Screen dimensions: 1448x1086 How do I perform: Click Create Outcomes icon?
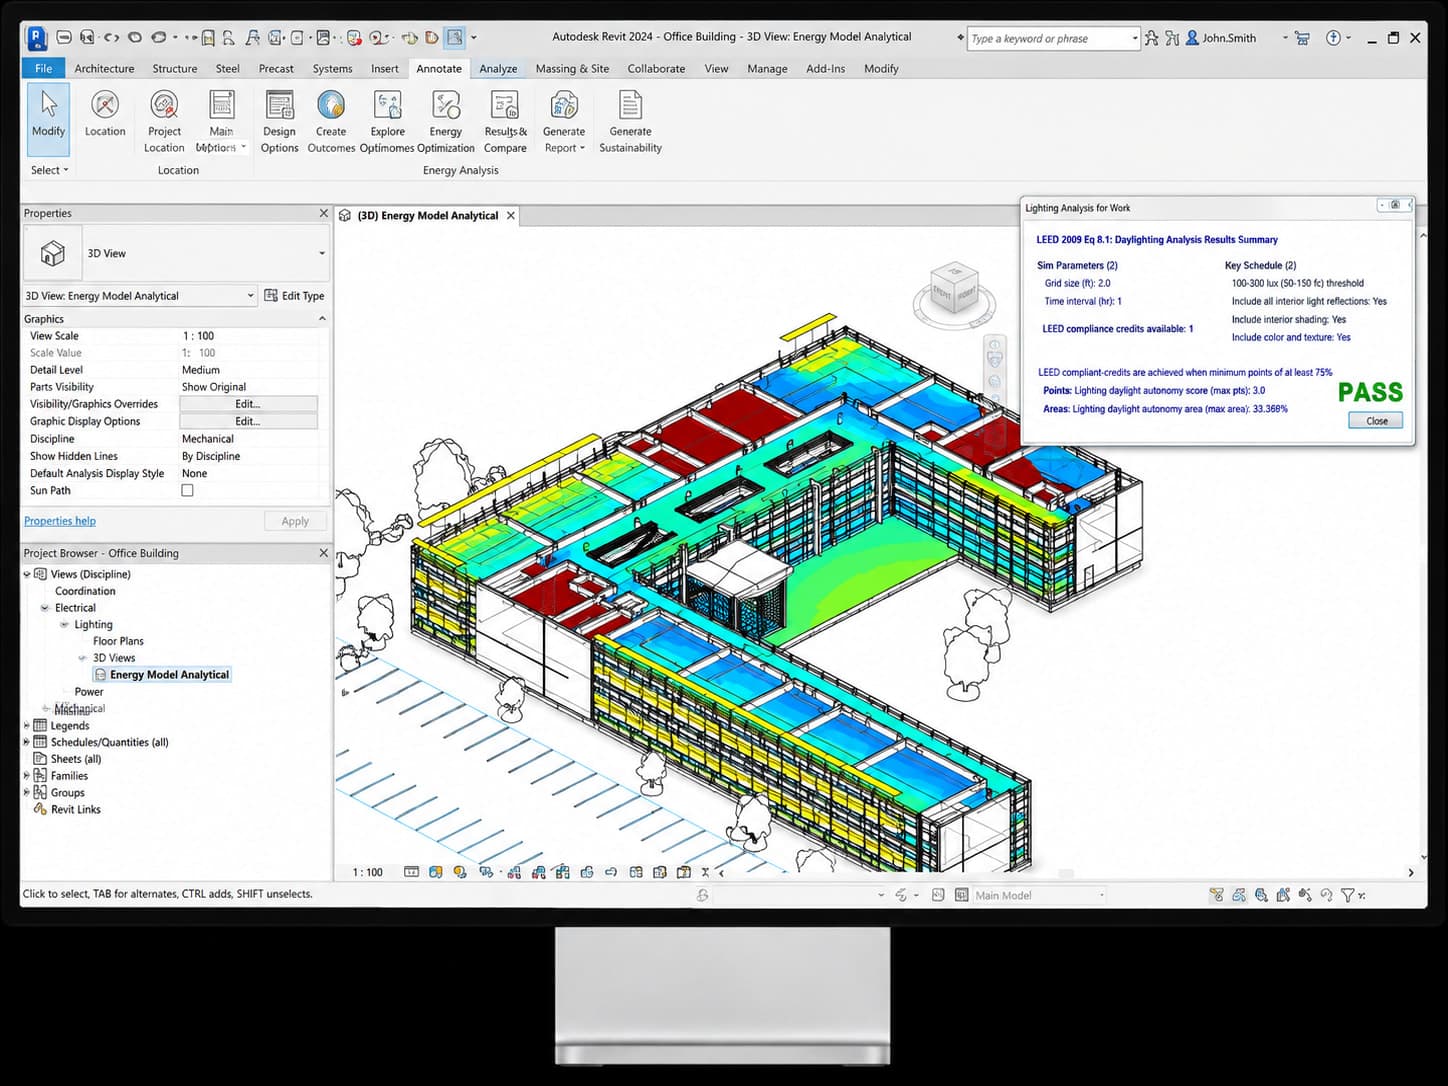(331, 104)
